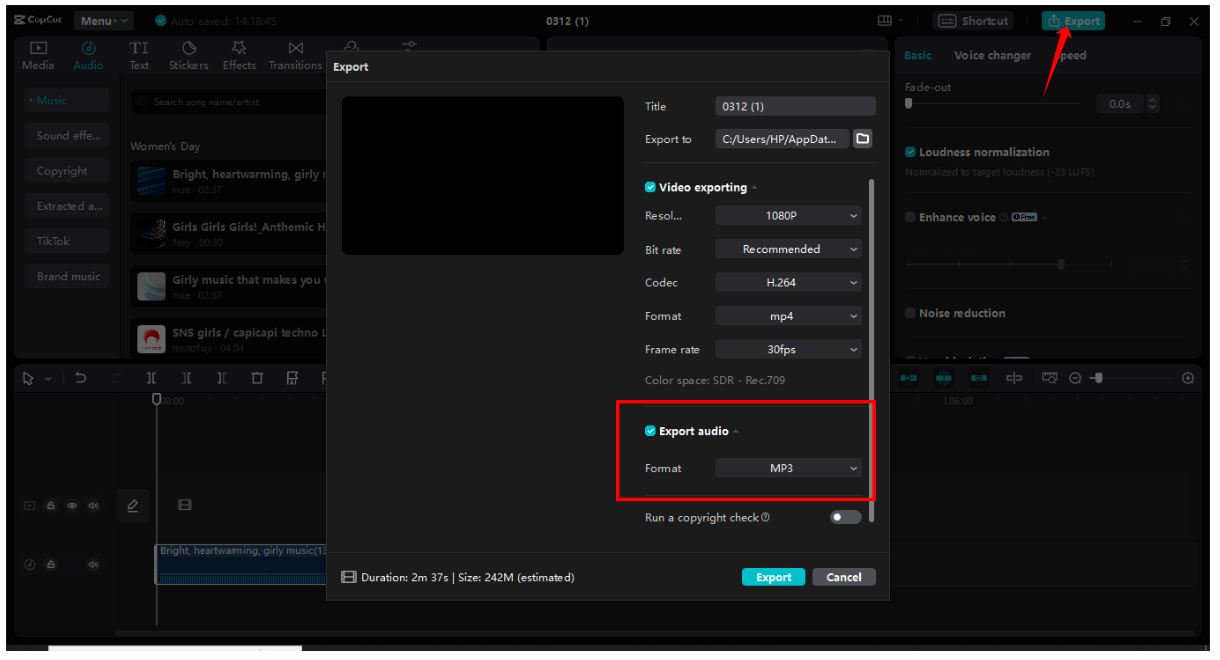
Task: Open the Stickers panel
Action: click(x=188, y=56)
